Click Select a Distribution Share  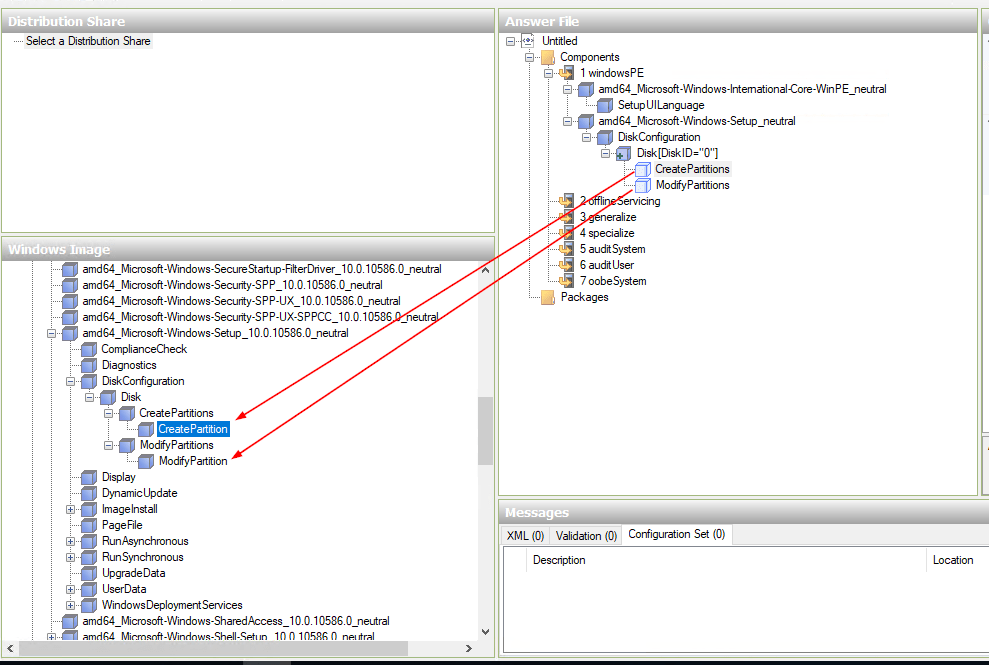click(x=88, y=41)
